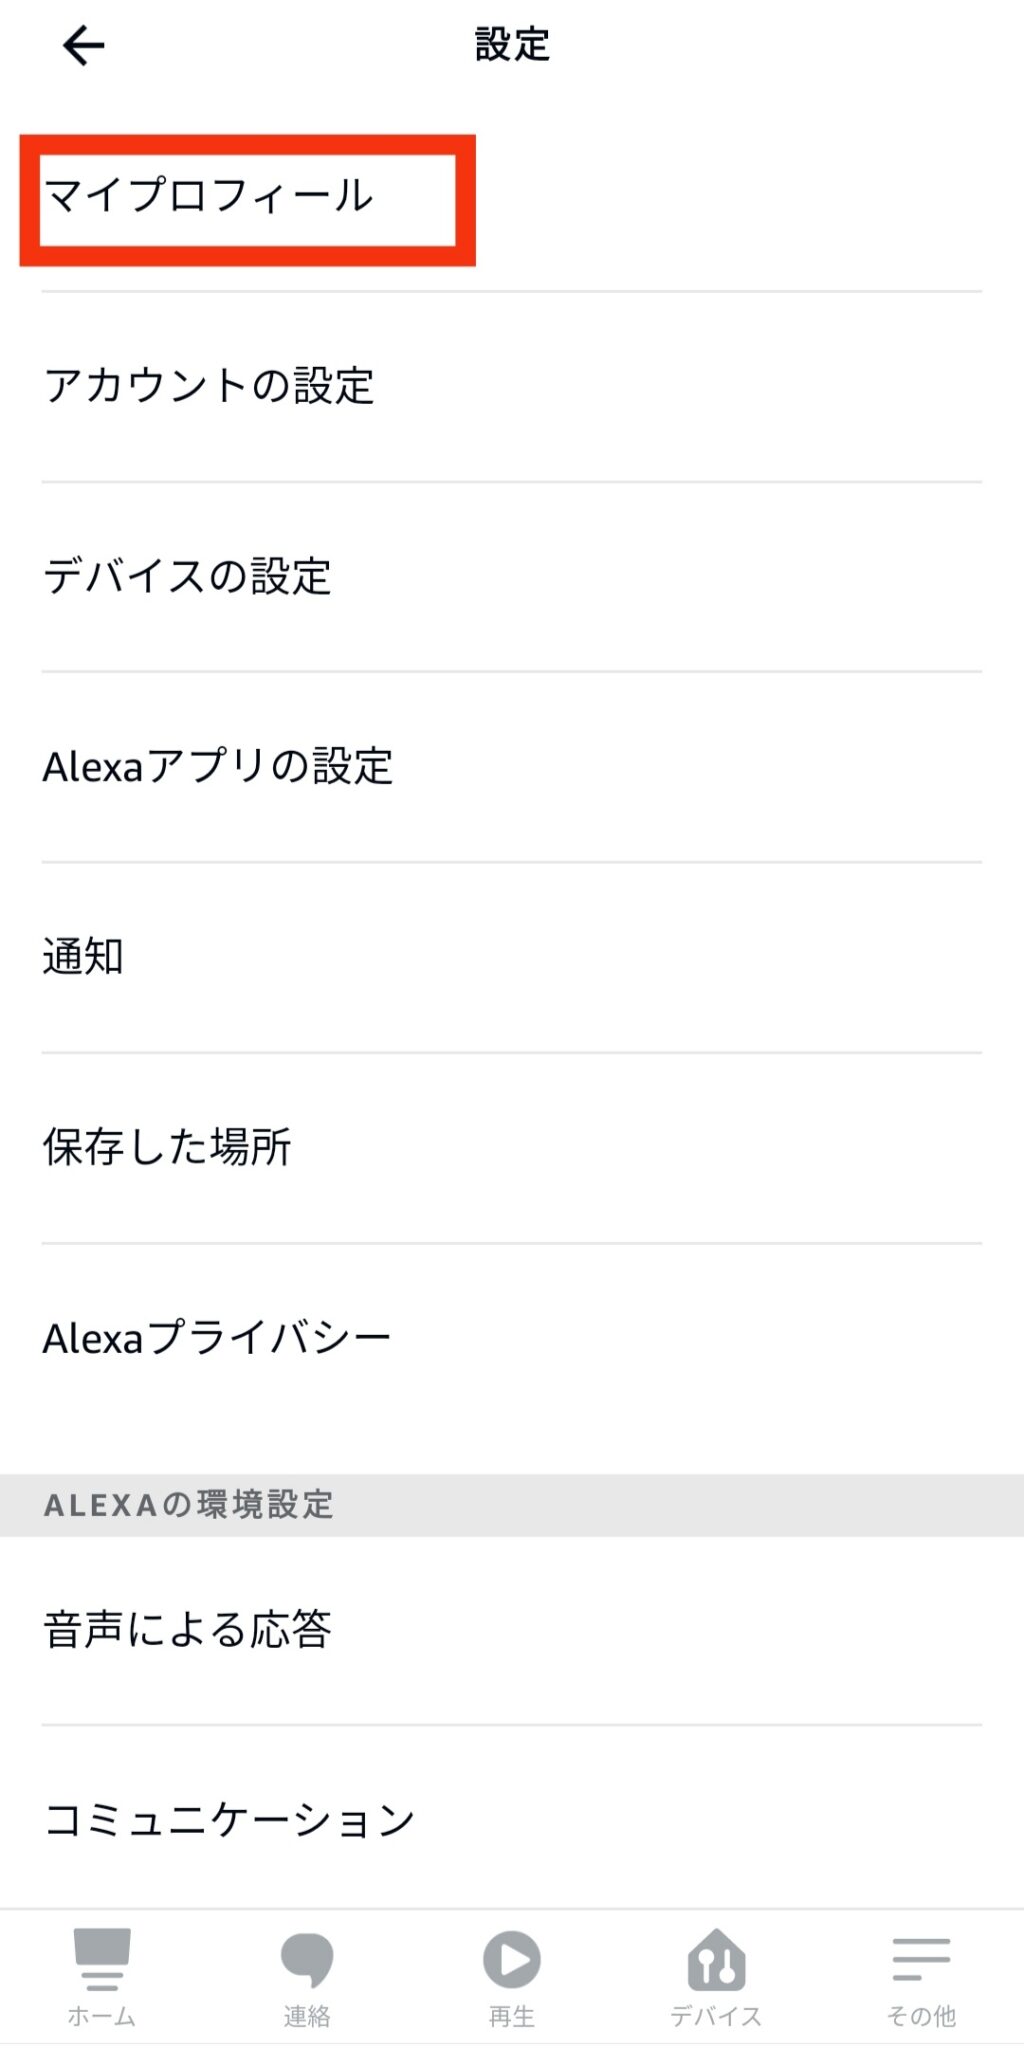The width and height of the screenshot is (1024, 2048).
Task: Tap the back arrow icon
Action: click(84, 45)
